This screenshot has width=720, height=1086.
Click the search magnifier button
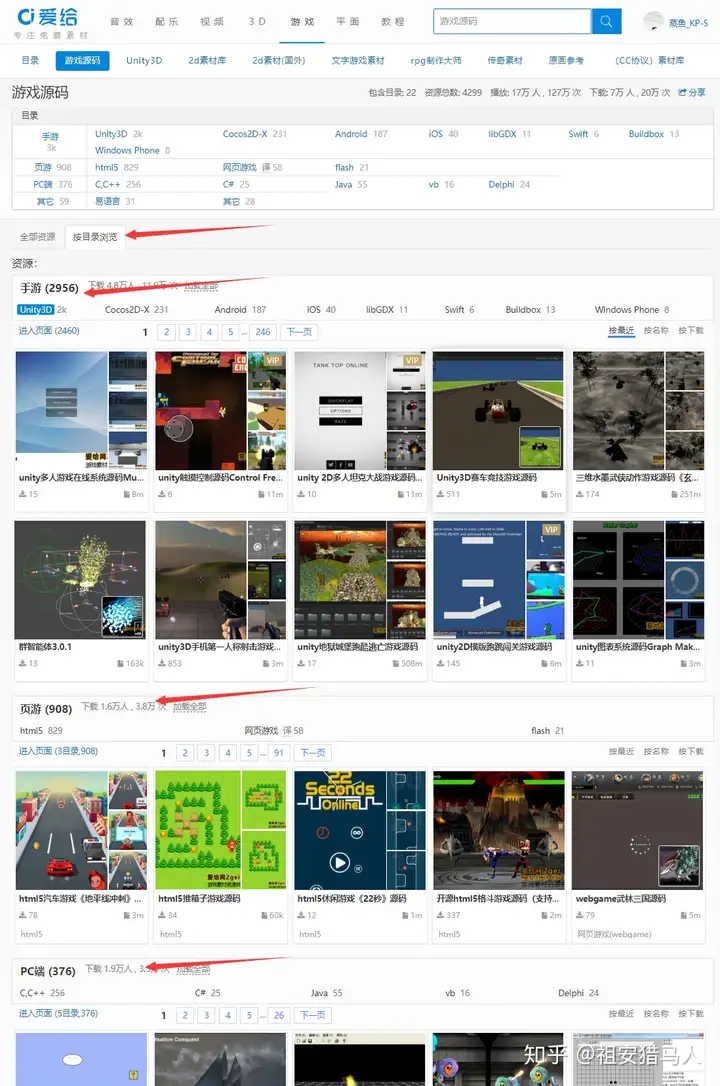click(606, 21)
